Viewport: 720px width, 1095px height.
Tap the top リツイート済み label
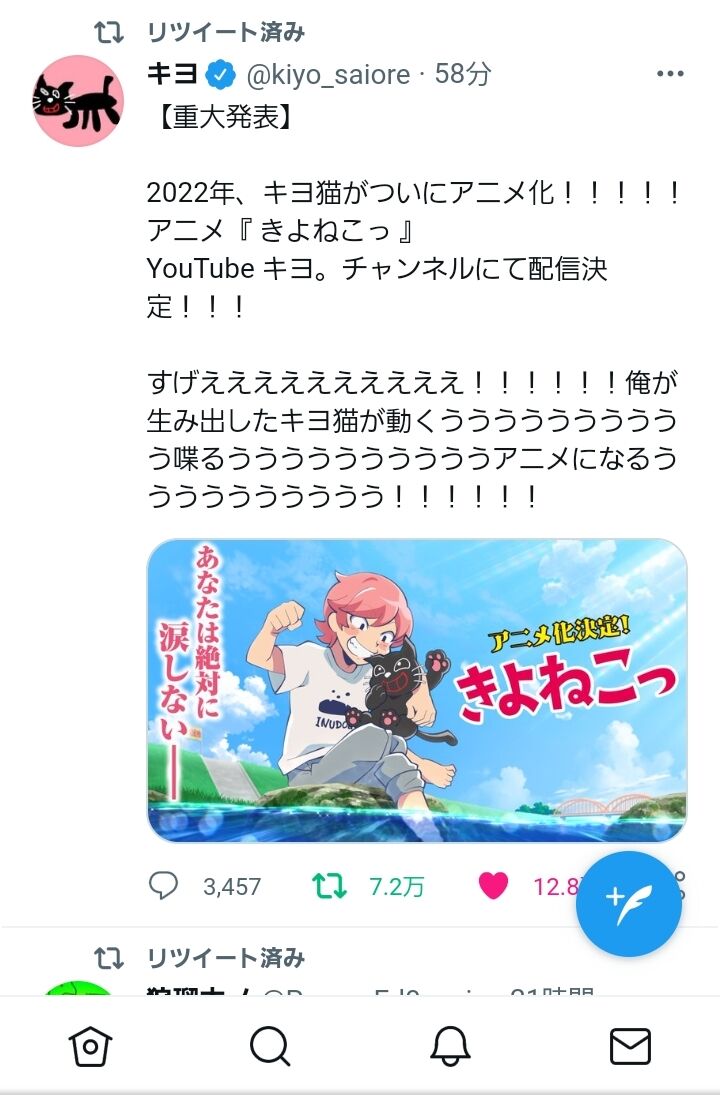point(226,32)
